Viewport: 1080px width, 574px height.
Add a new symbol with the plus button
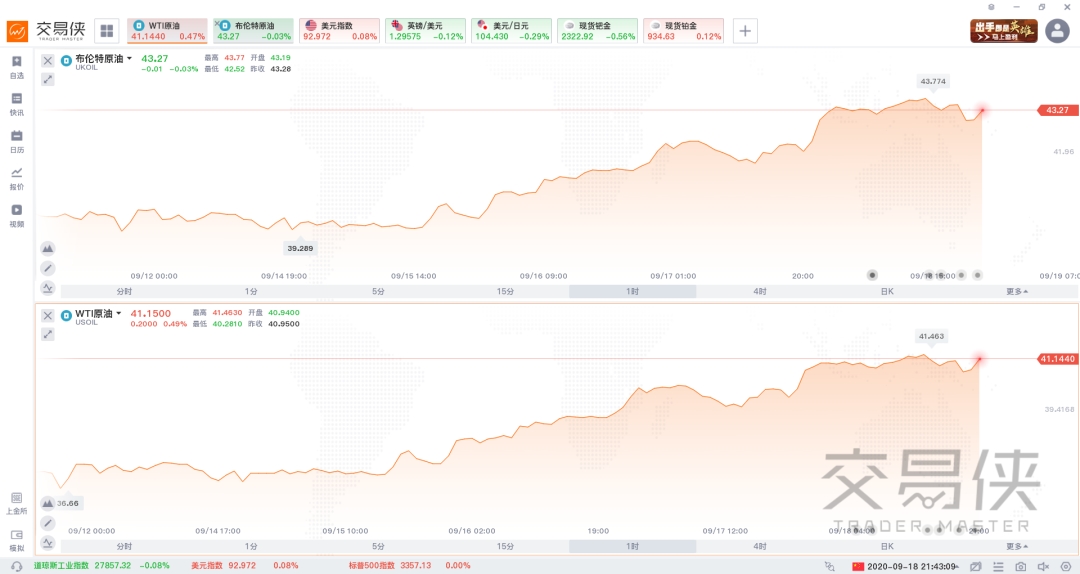tap(745, 30)
